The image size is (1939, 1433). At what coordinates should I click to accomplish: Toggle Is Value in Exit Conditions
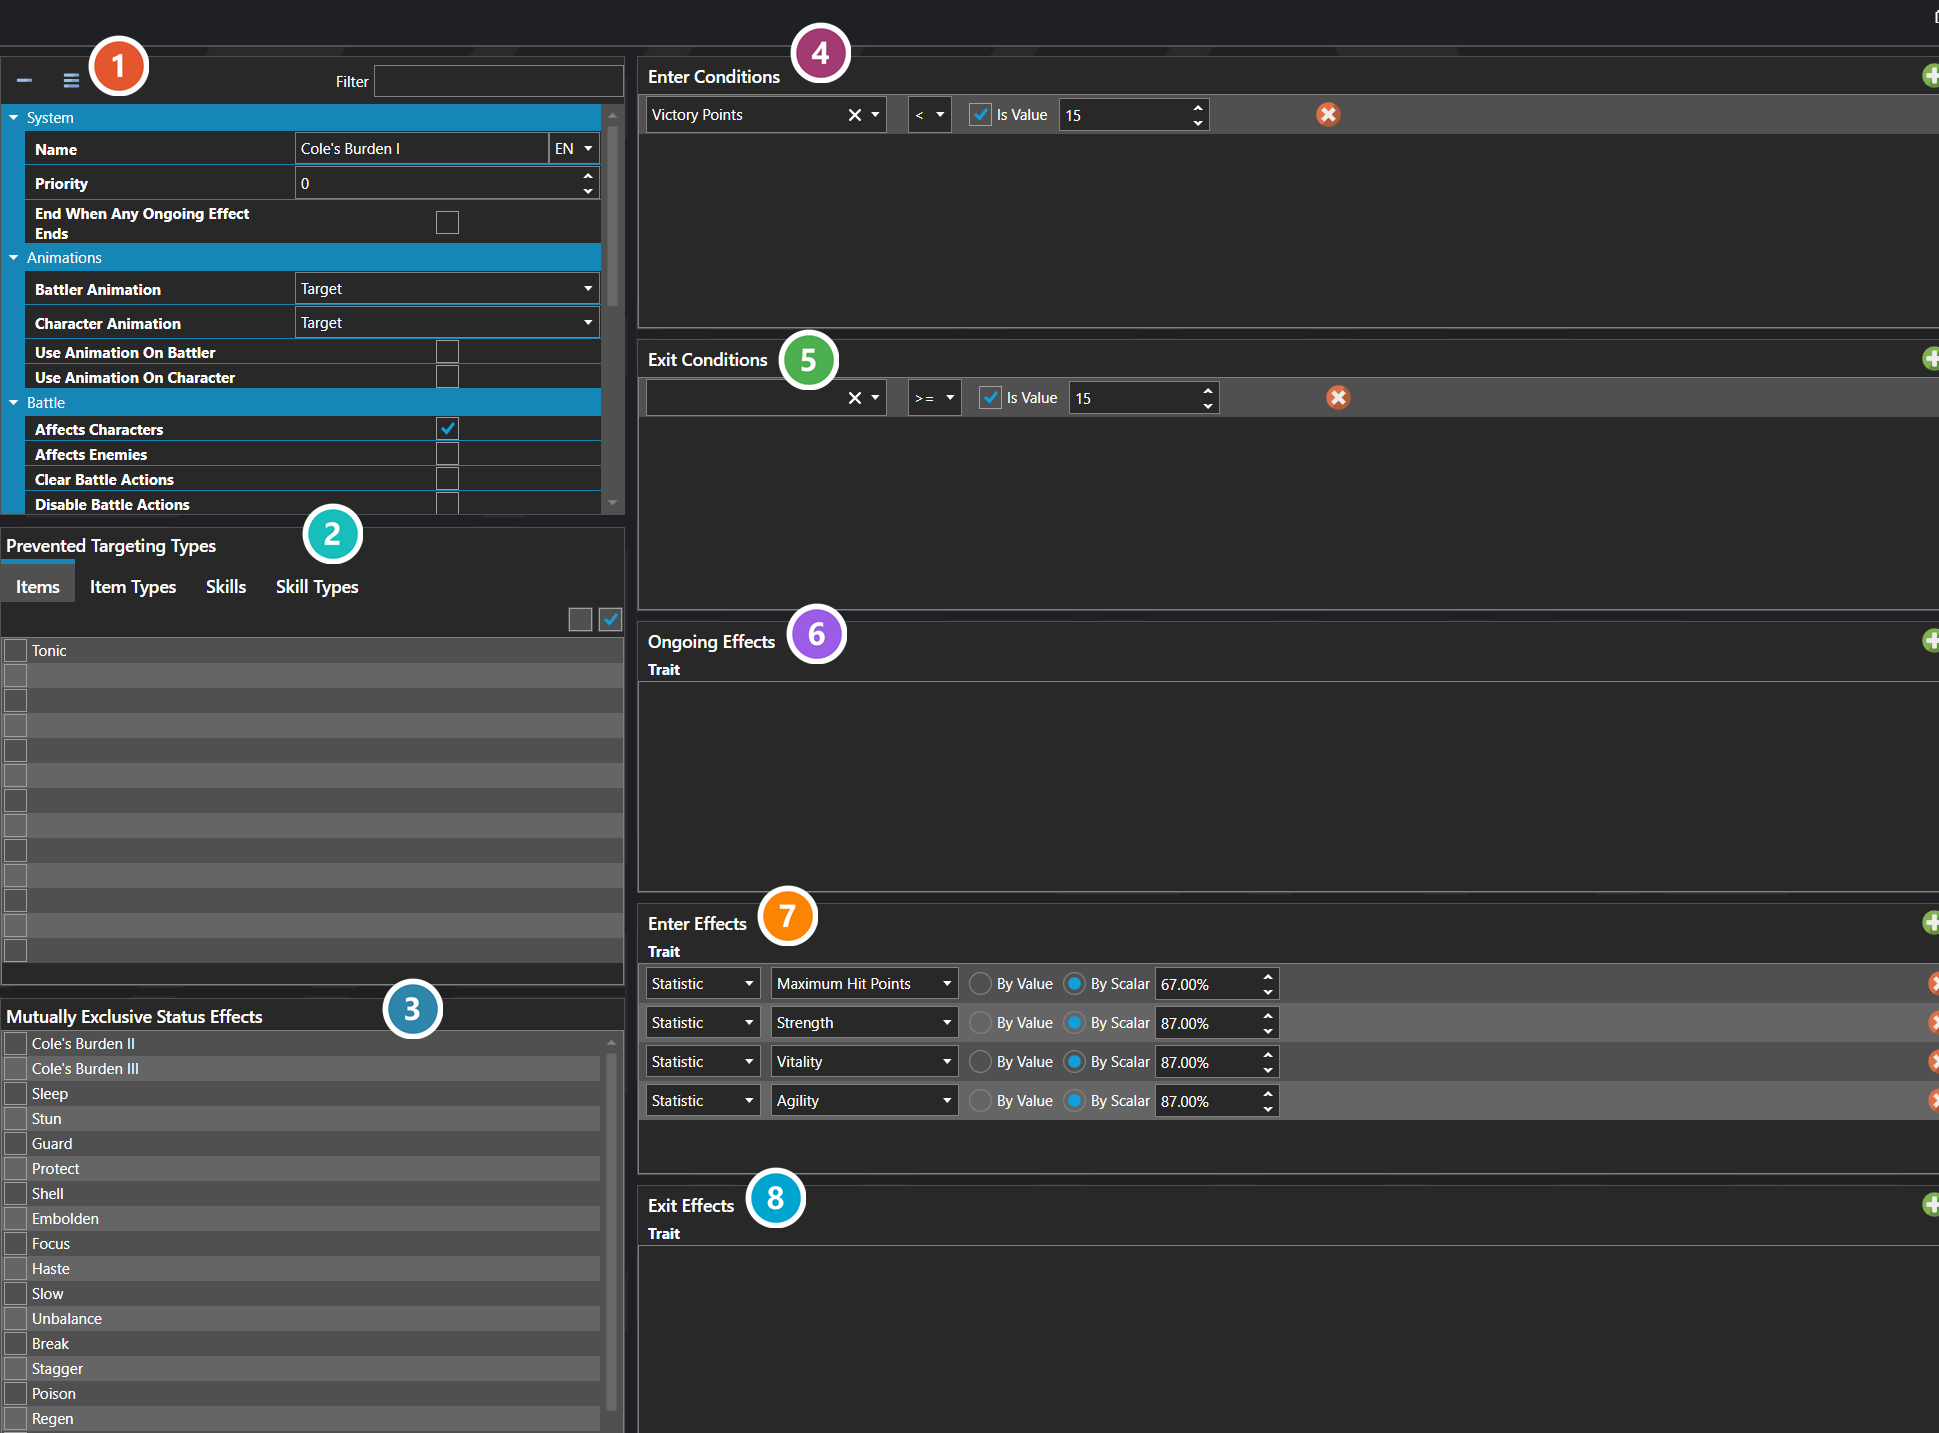tap(990, 398)
